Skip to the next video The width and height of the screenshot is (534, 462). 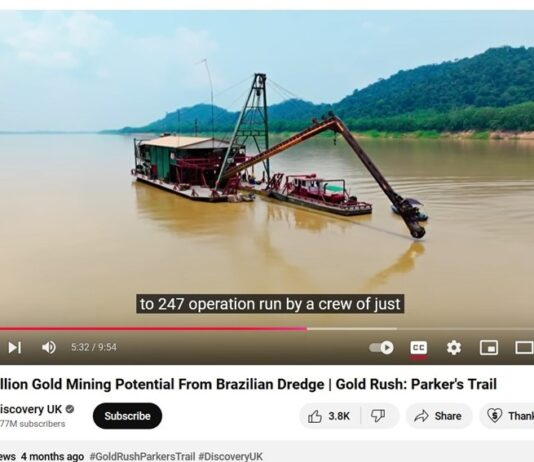coord(14,347)
